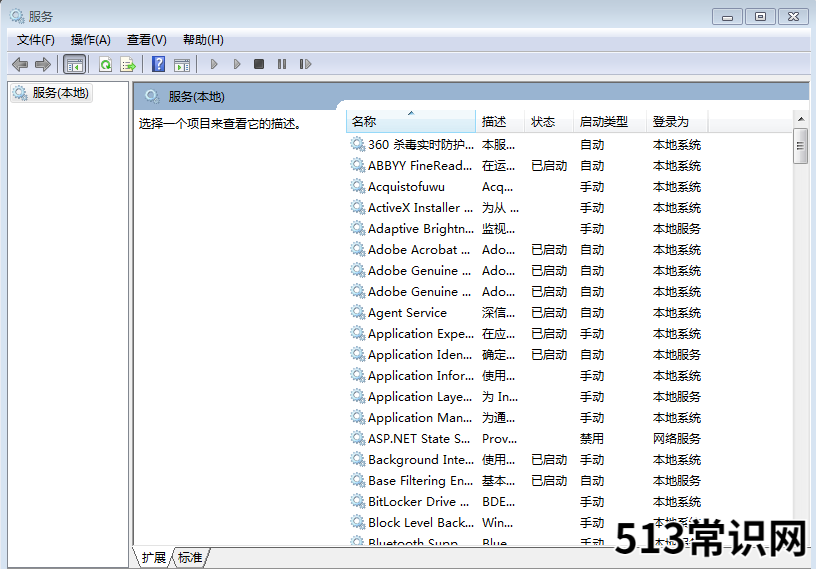Click the vertical scrollbar thumb
This screenshot has height=569, width=816.
(x=800, y=146)
